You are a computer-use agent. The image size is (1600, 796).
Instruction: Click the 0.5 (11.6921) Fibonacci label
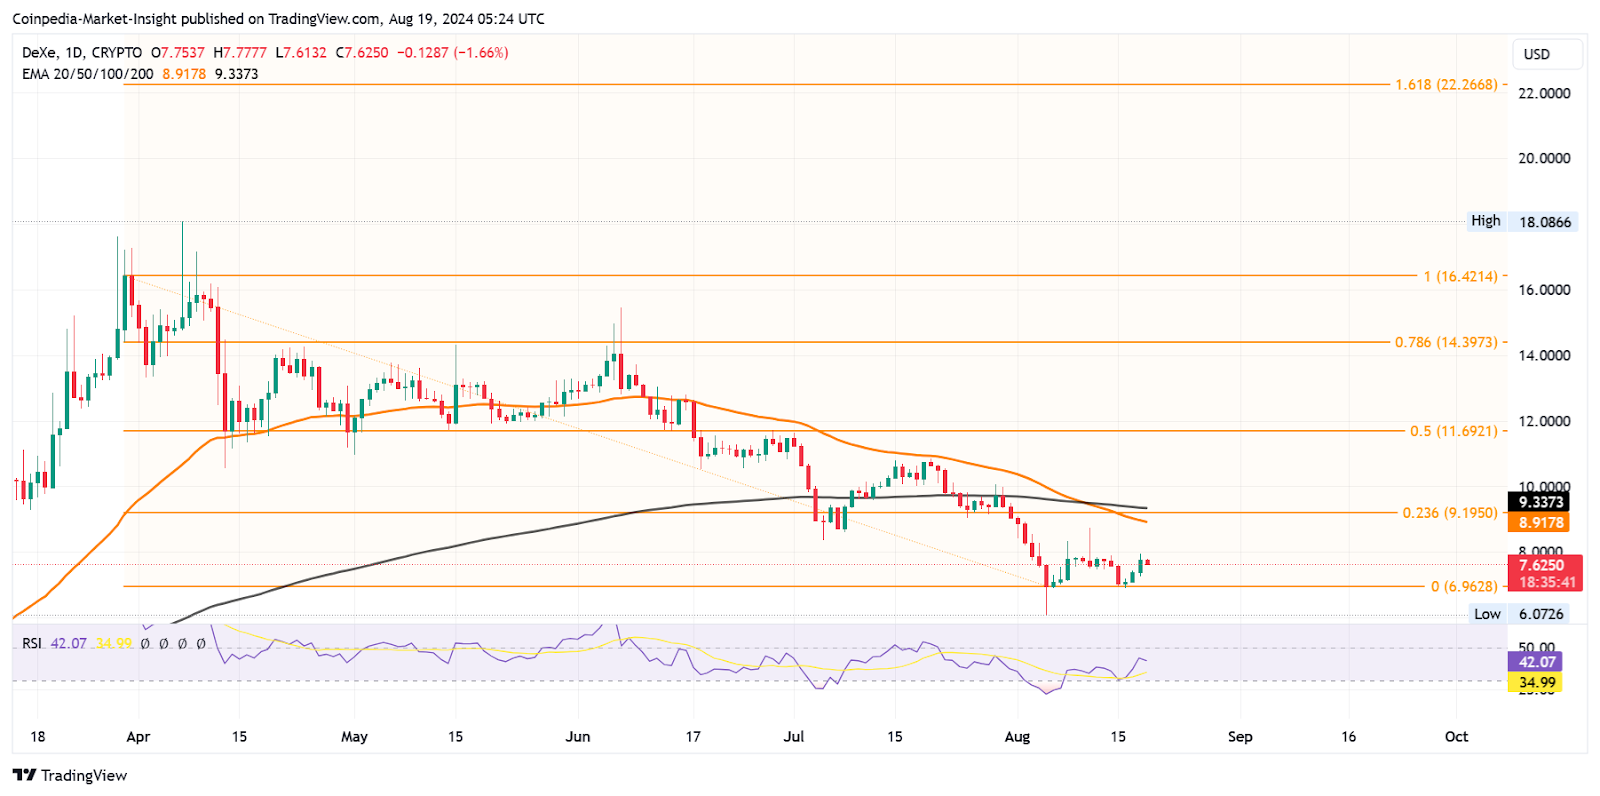click(x=1454, y=431)
